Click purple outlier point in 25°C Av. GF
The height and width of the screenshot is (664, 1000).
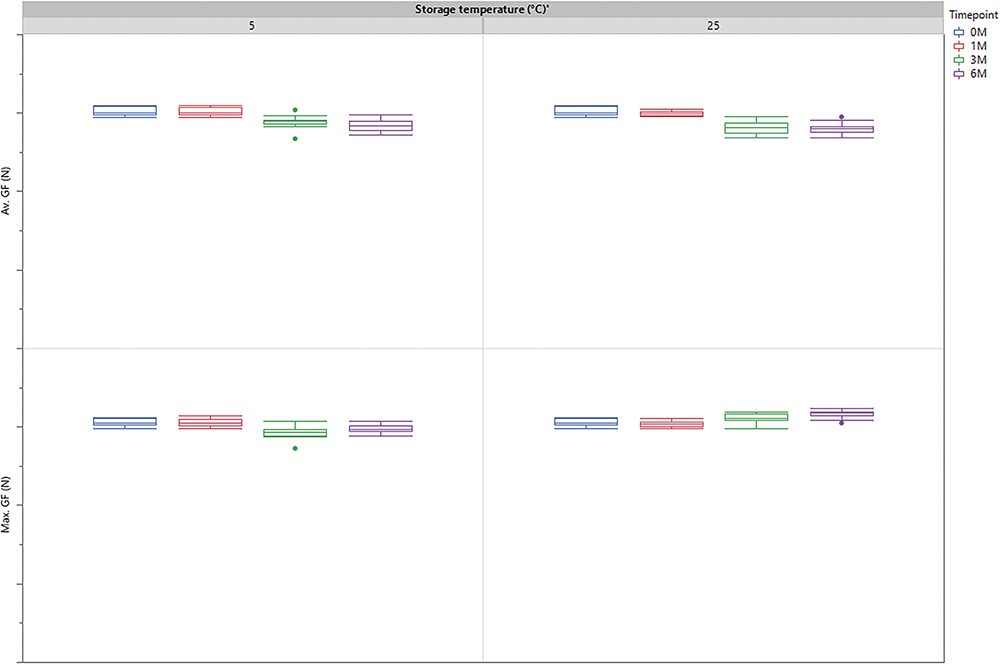[842, 117]
